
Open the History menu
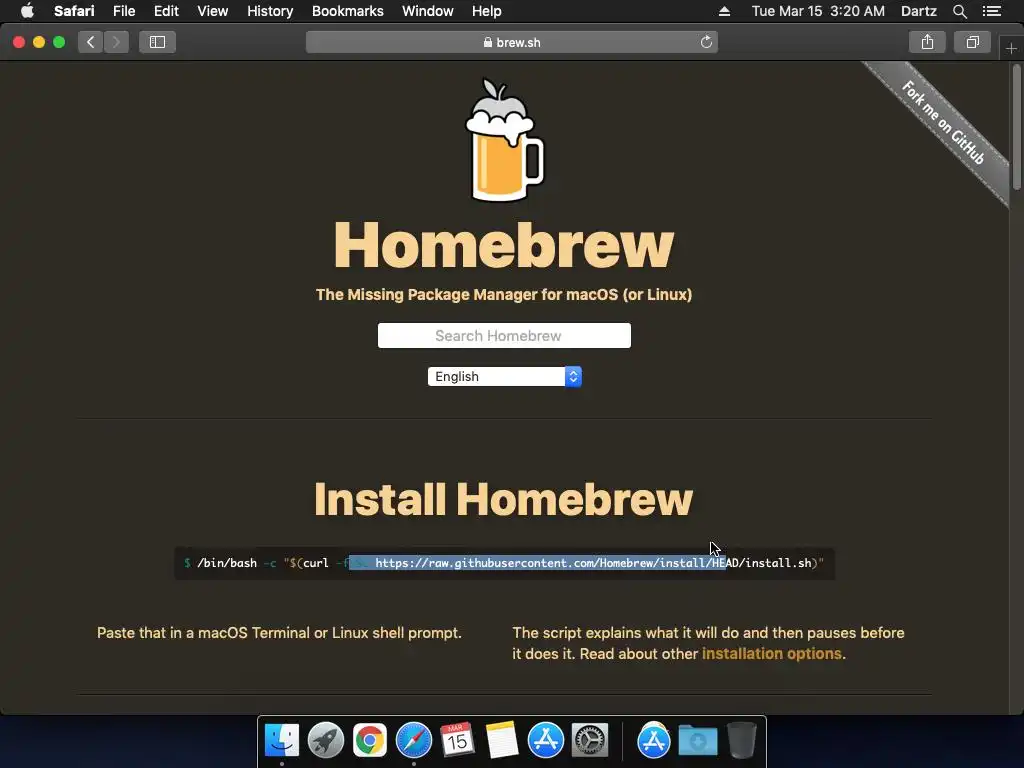click(x=270, y=11)
